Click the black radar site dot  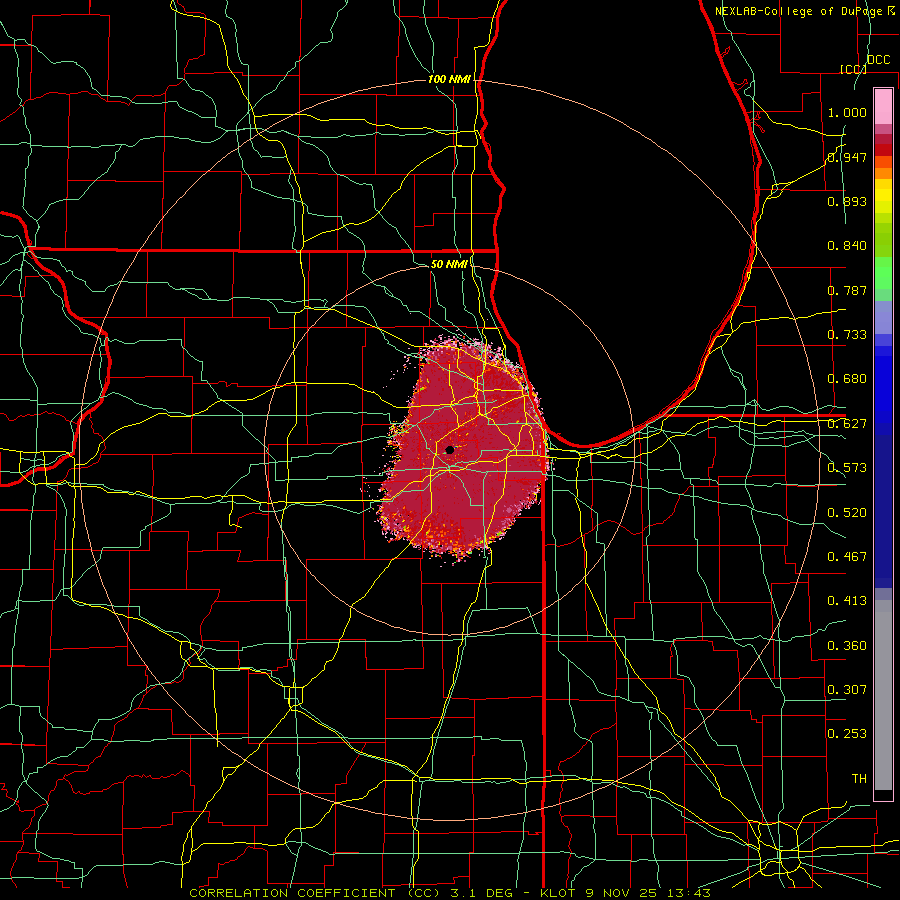[x=449, y=450]
